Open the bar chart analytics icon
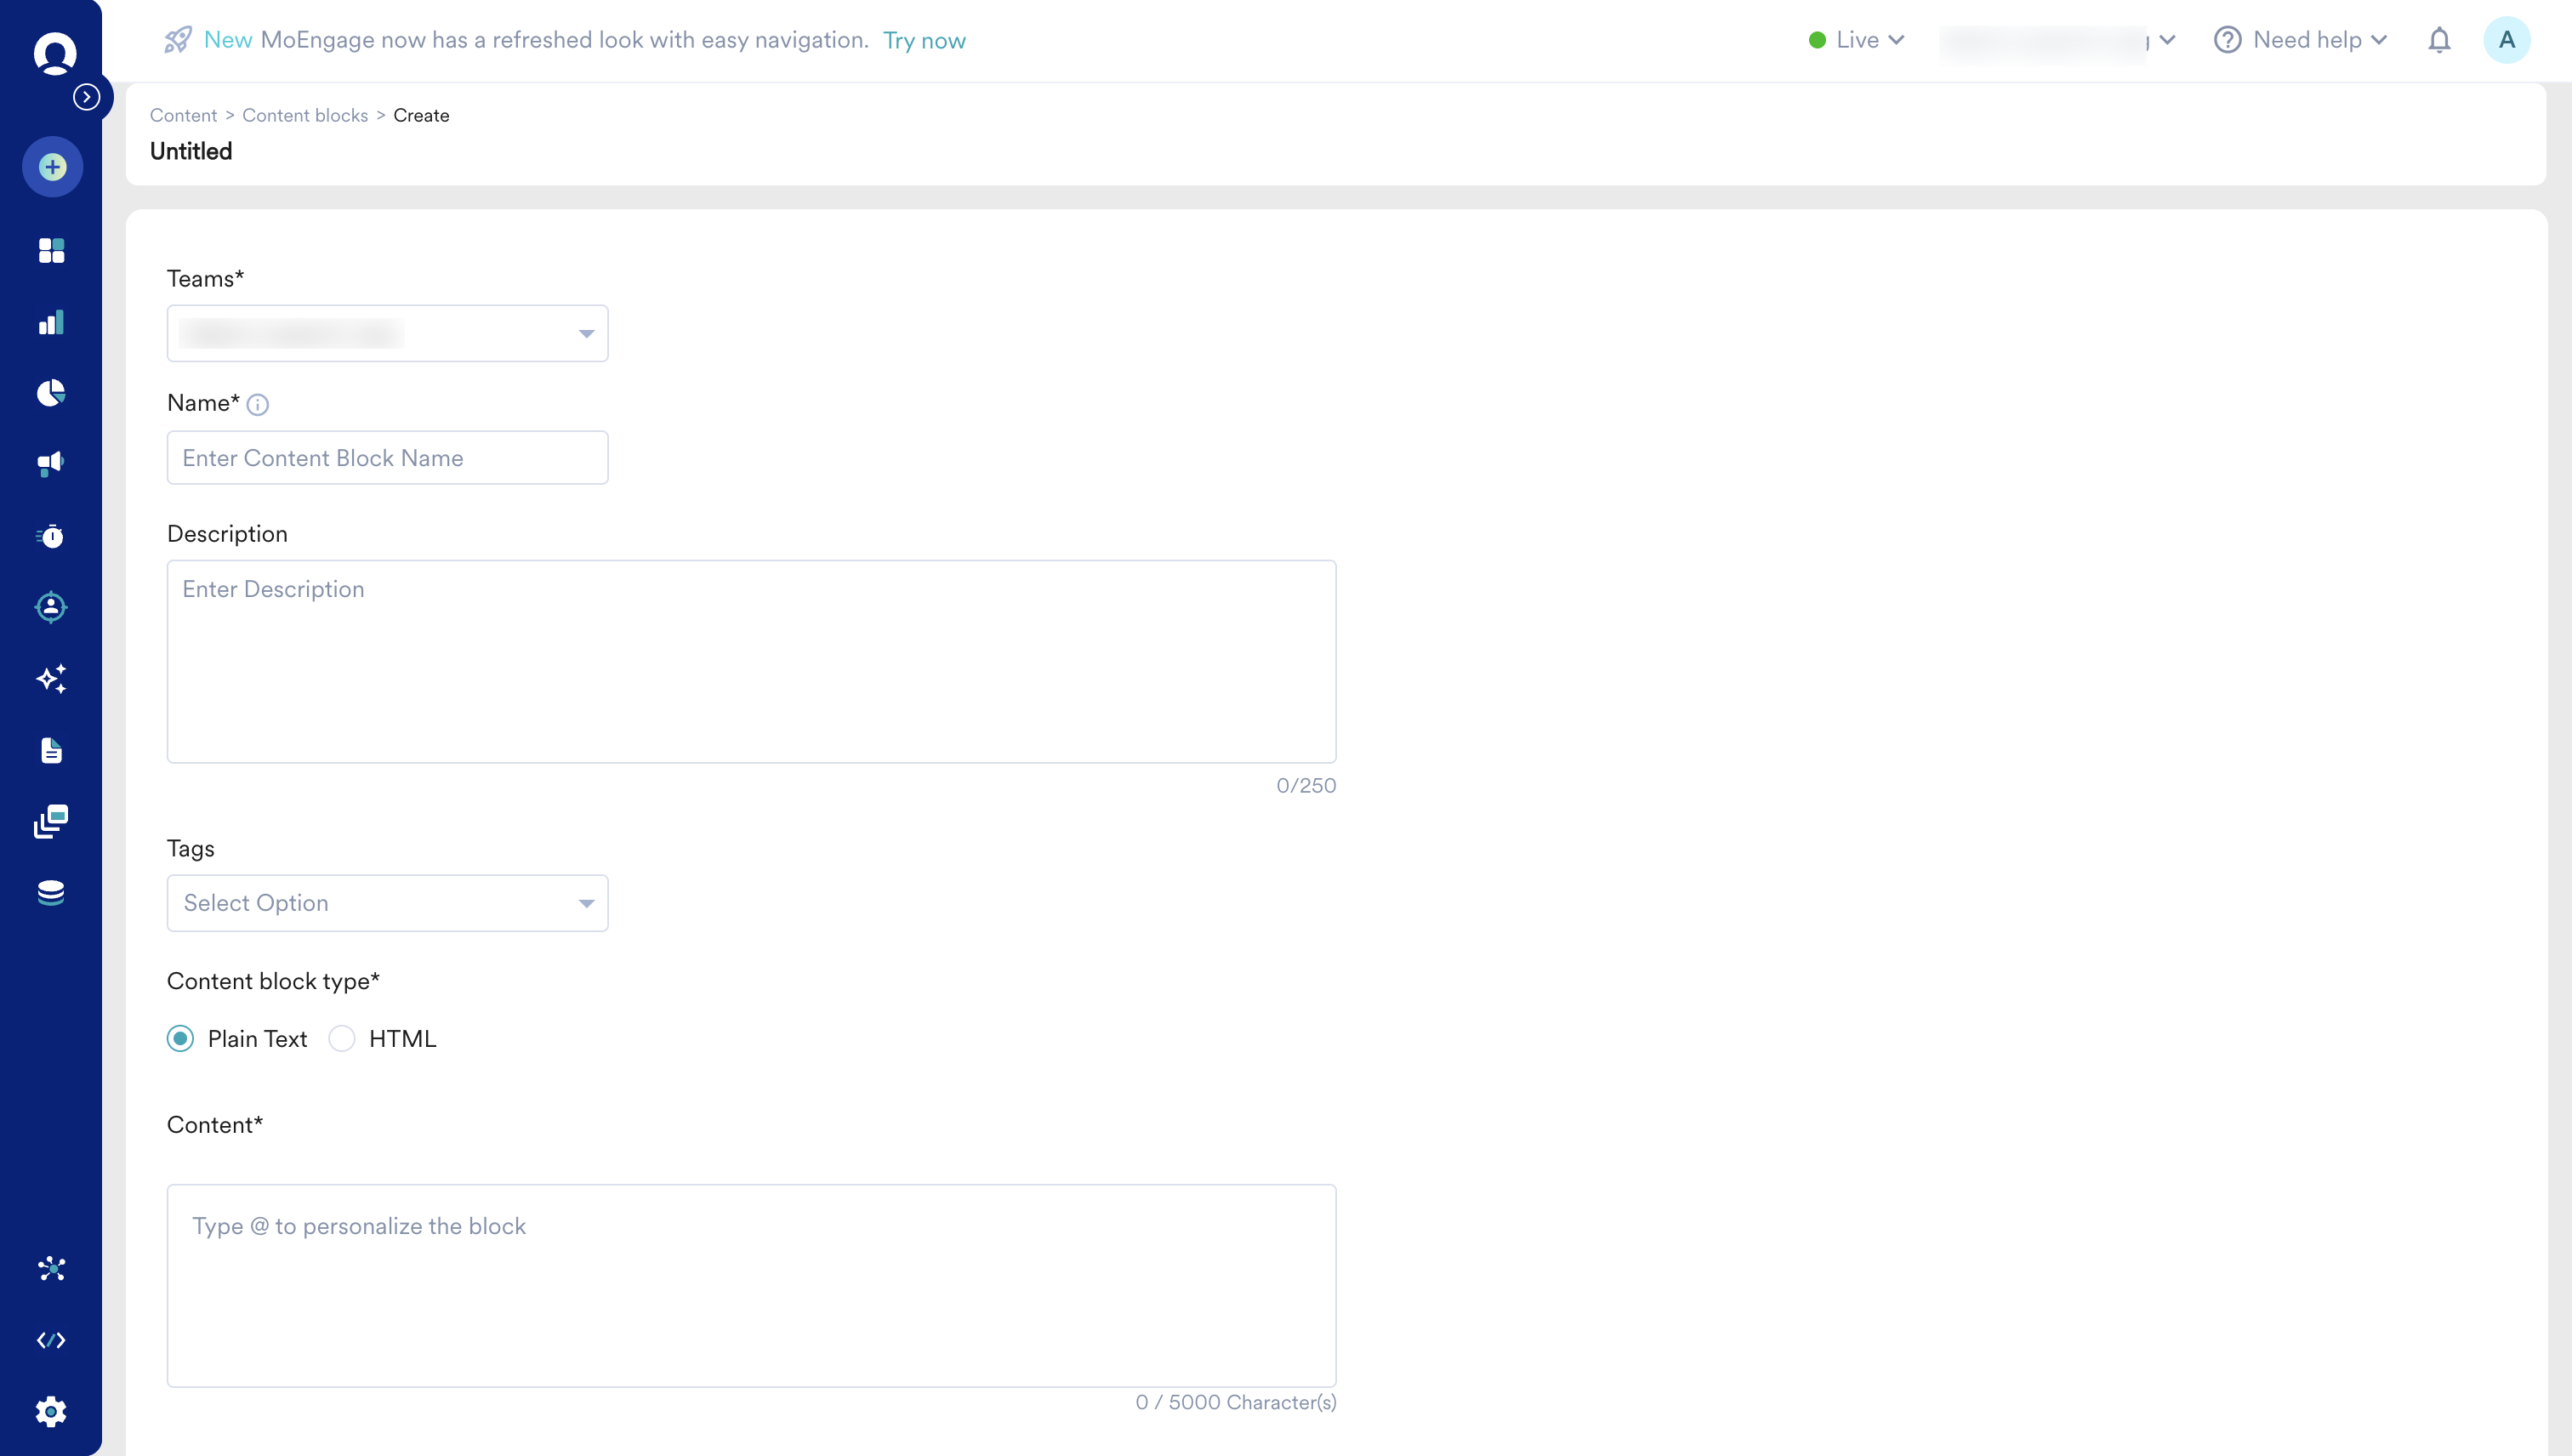The height and width of the screenshot is (1456, 2572). [51, 322]
